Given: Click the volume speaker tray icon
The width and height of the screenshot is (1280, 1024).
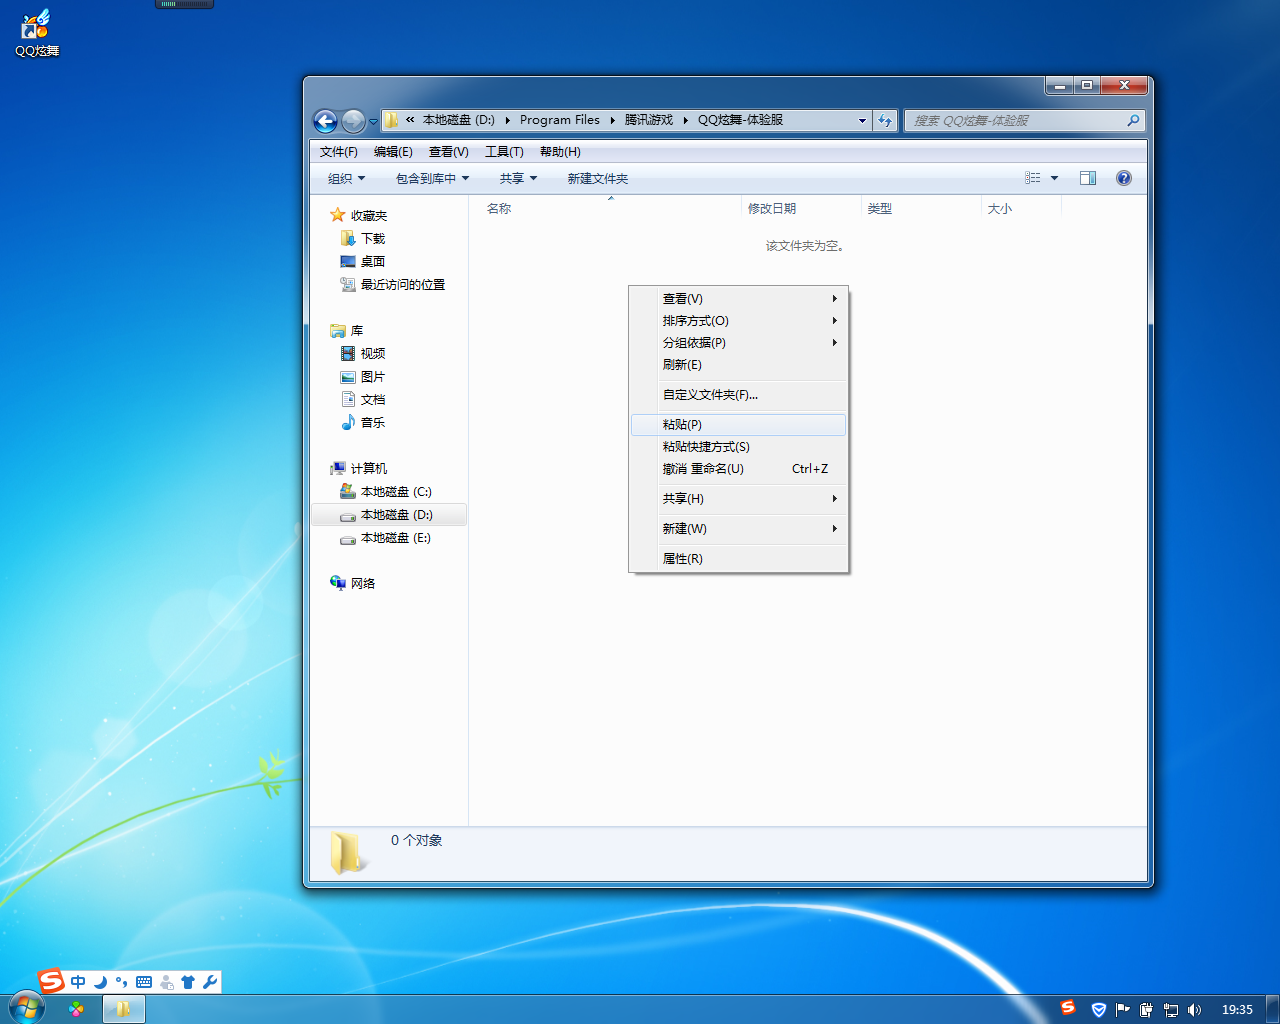Looking at the screenshot, I should [1194, 1010].
